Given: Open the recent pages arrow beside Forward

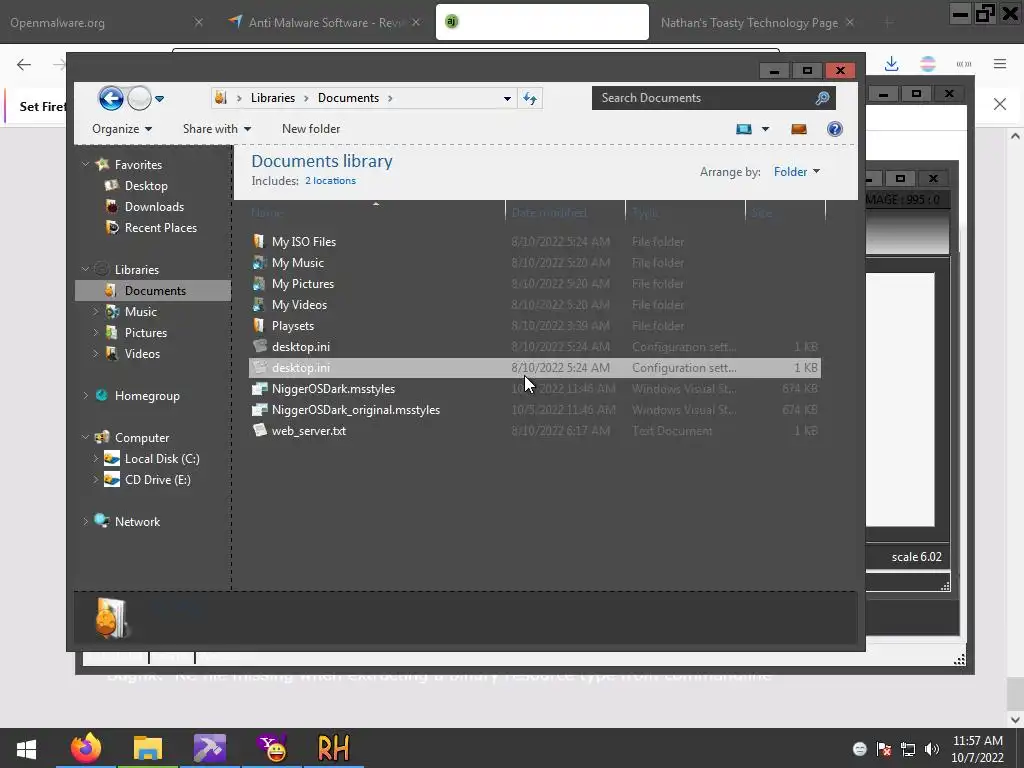Looking at the screenshot, I should tap(159, 99).
